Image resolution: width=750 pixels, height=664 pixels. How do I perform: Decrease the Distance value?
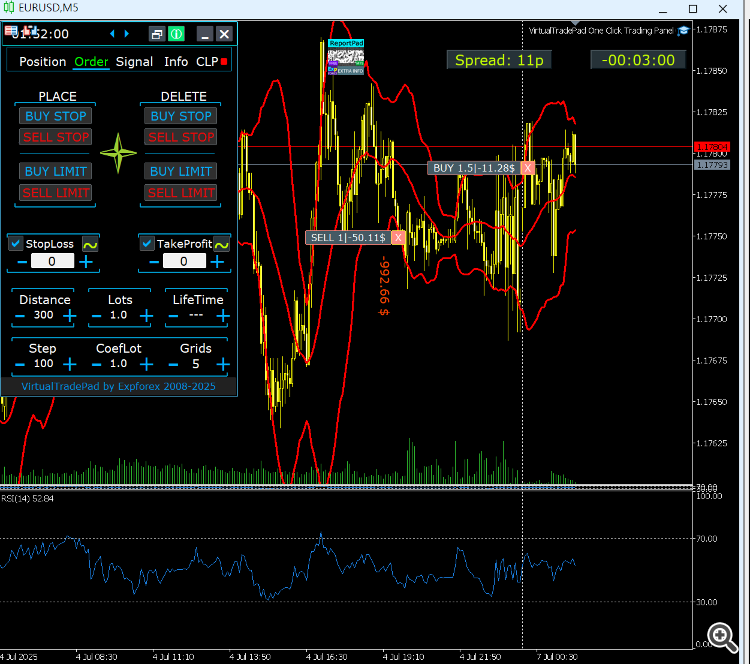pyautogui.click(x=20, y=316)
